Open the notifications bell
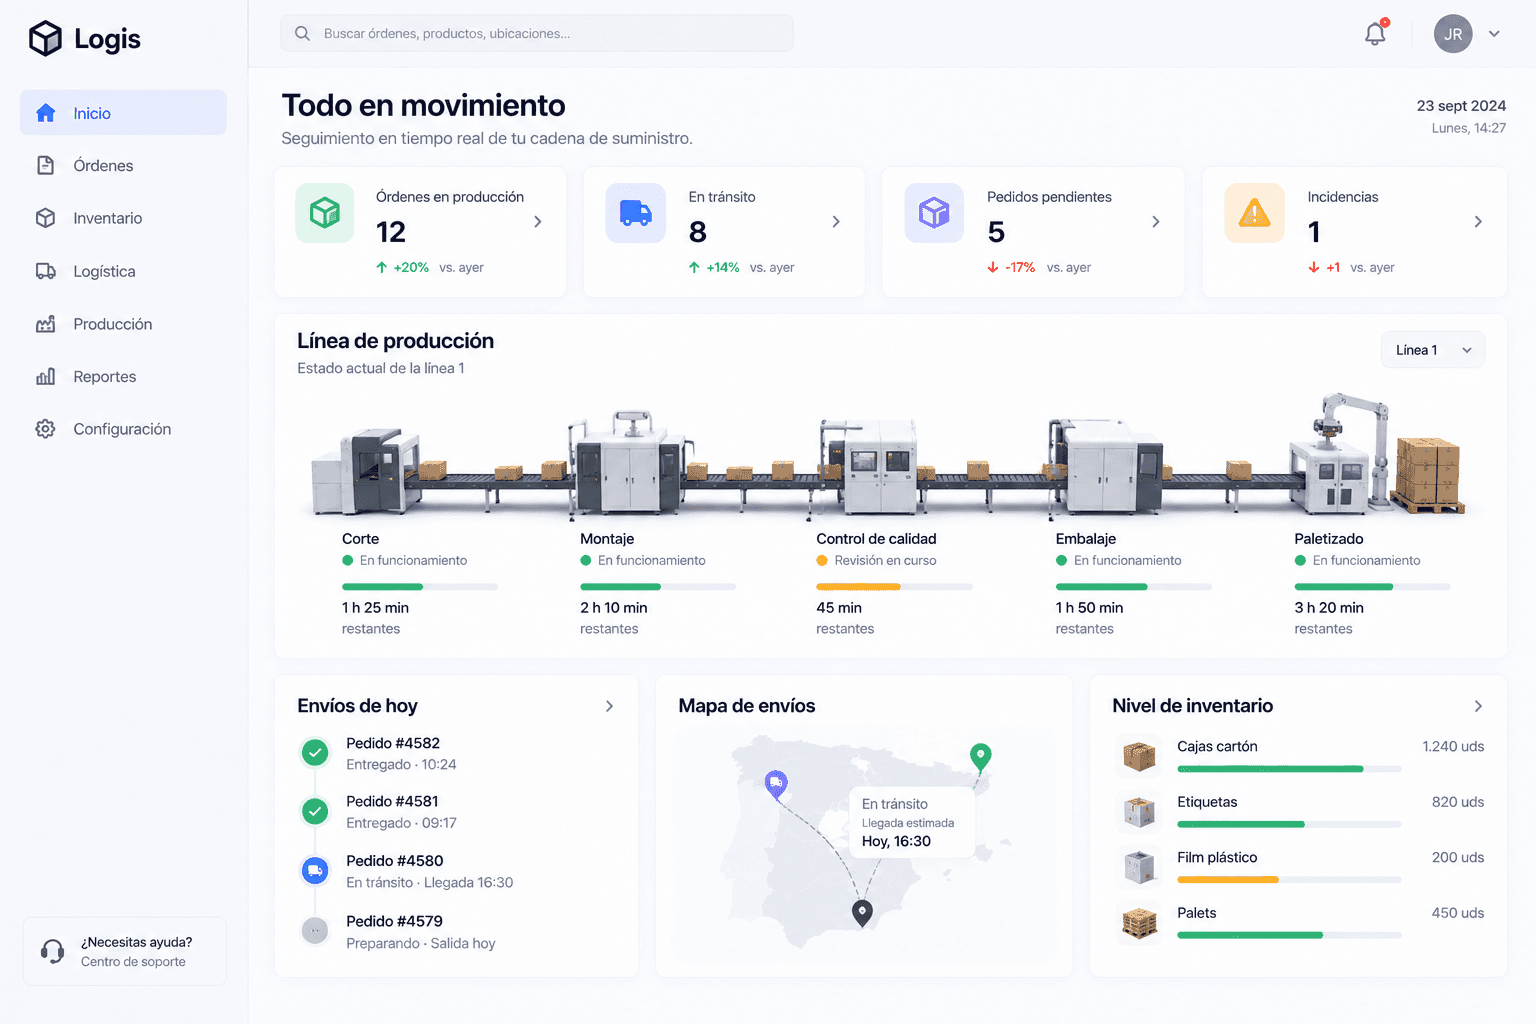The height and width of the screenshot is (1024, 1536). click(1376, 33)
